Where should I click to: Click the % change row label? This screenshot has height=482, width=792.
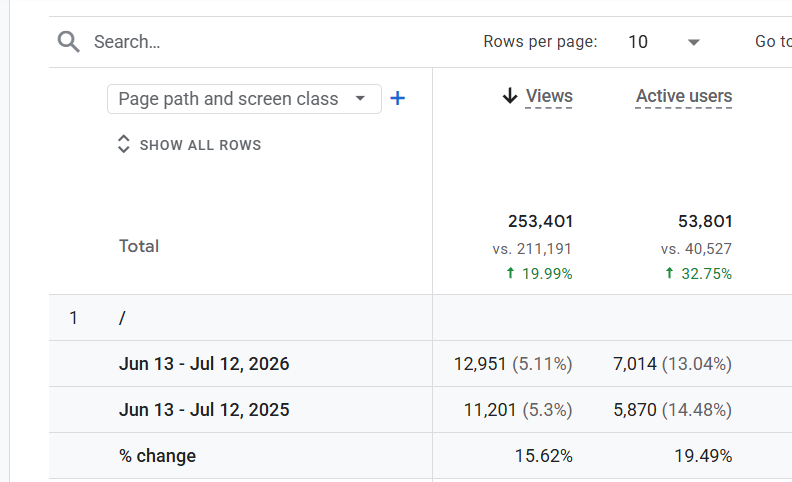(157, 456)
